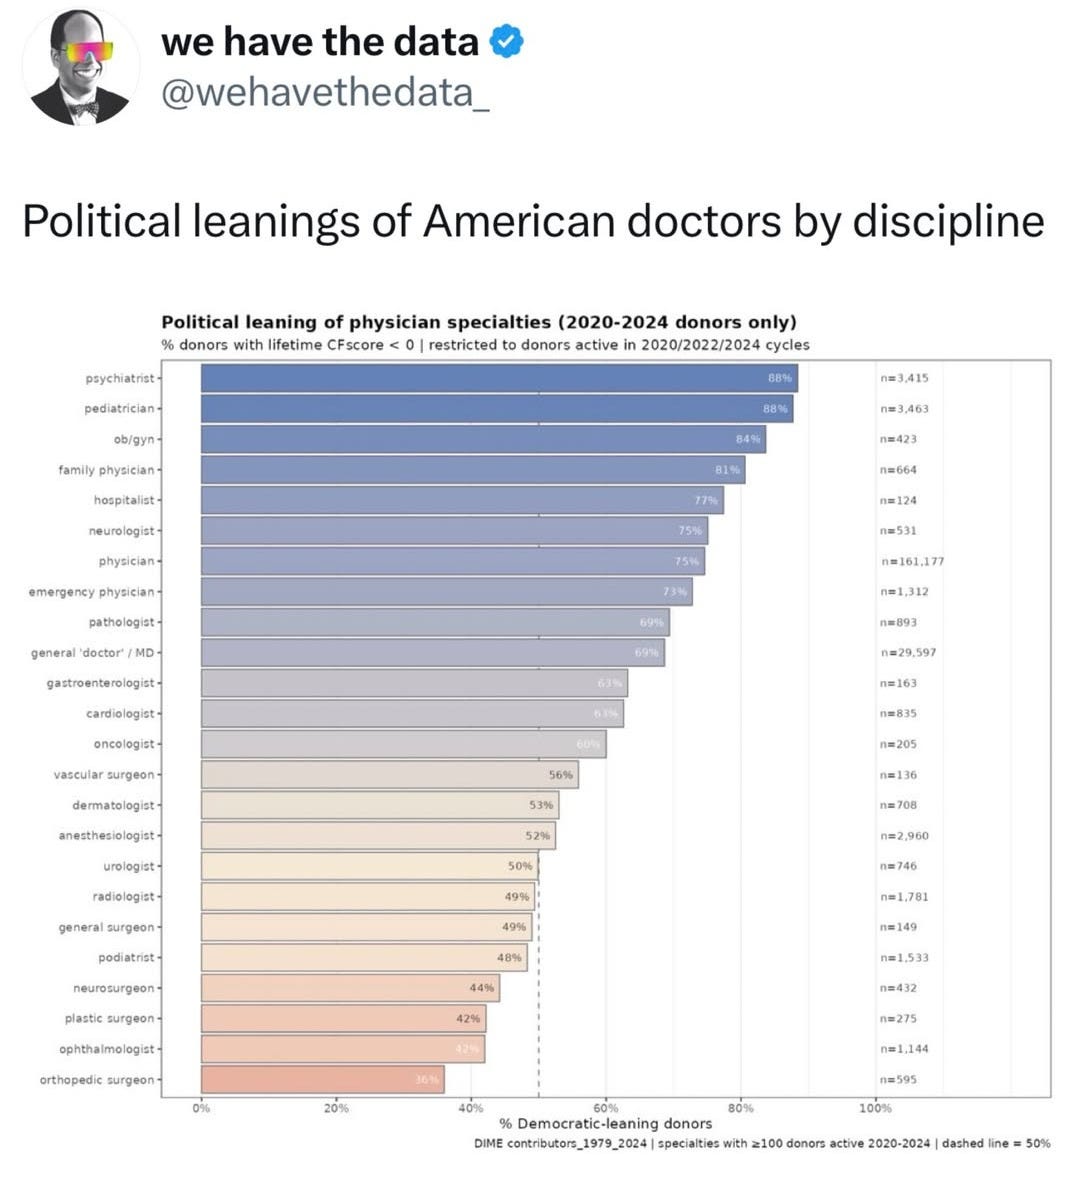Open the @wehavethedata_ handle
The width and height of the screenshot is (1080, 1192).
325,93
